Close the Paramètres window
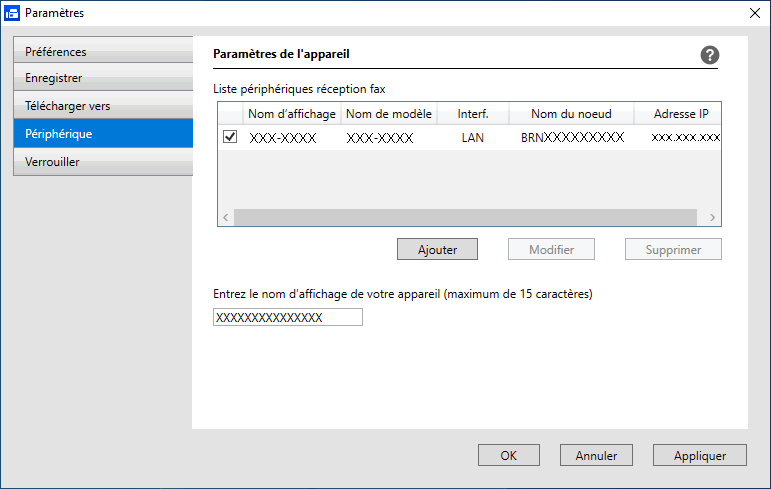Image resolution: width=771 pixels, height=489 pixels. tap(755, 13)
